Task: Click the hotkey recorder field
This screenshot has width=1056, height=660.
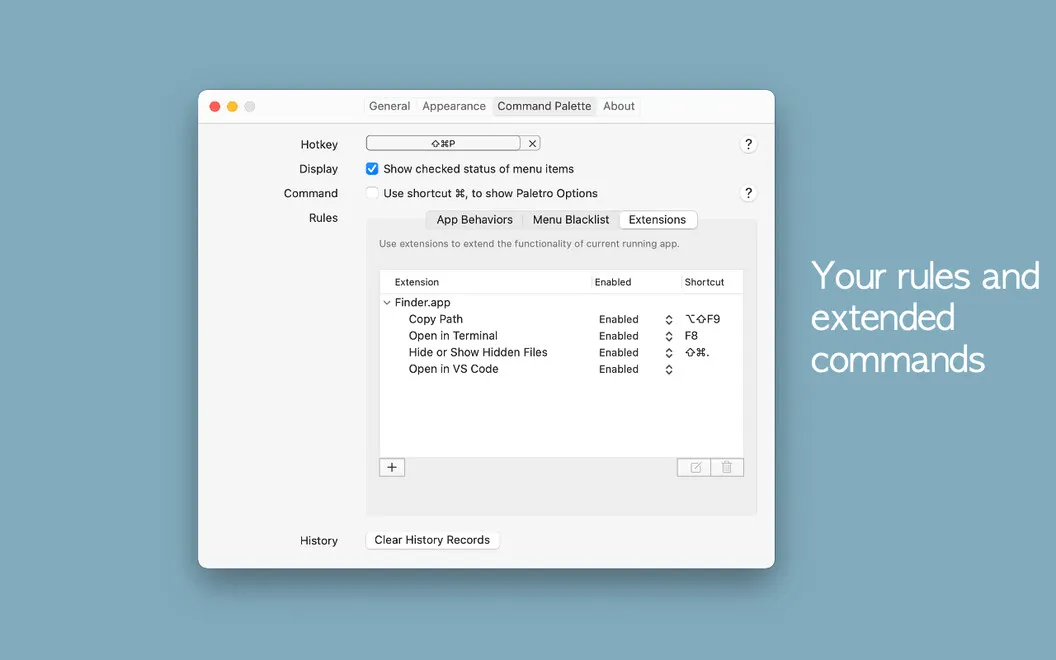Action: (443, 143)
